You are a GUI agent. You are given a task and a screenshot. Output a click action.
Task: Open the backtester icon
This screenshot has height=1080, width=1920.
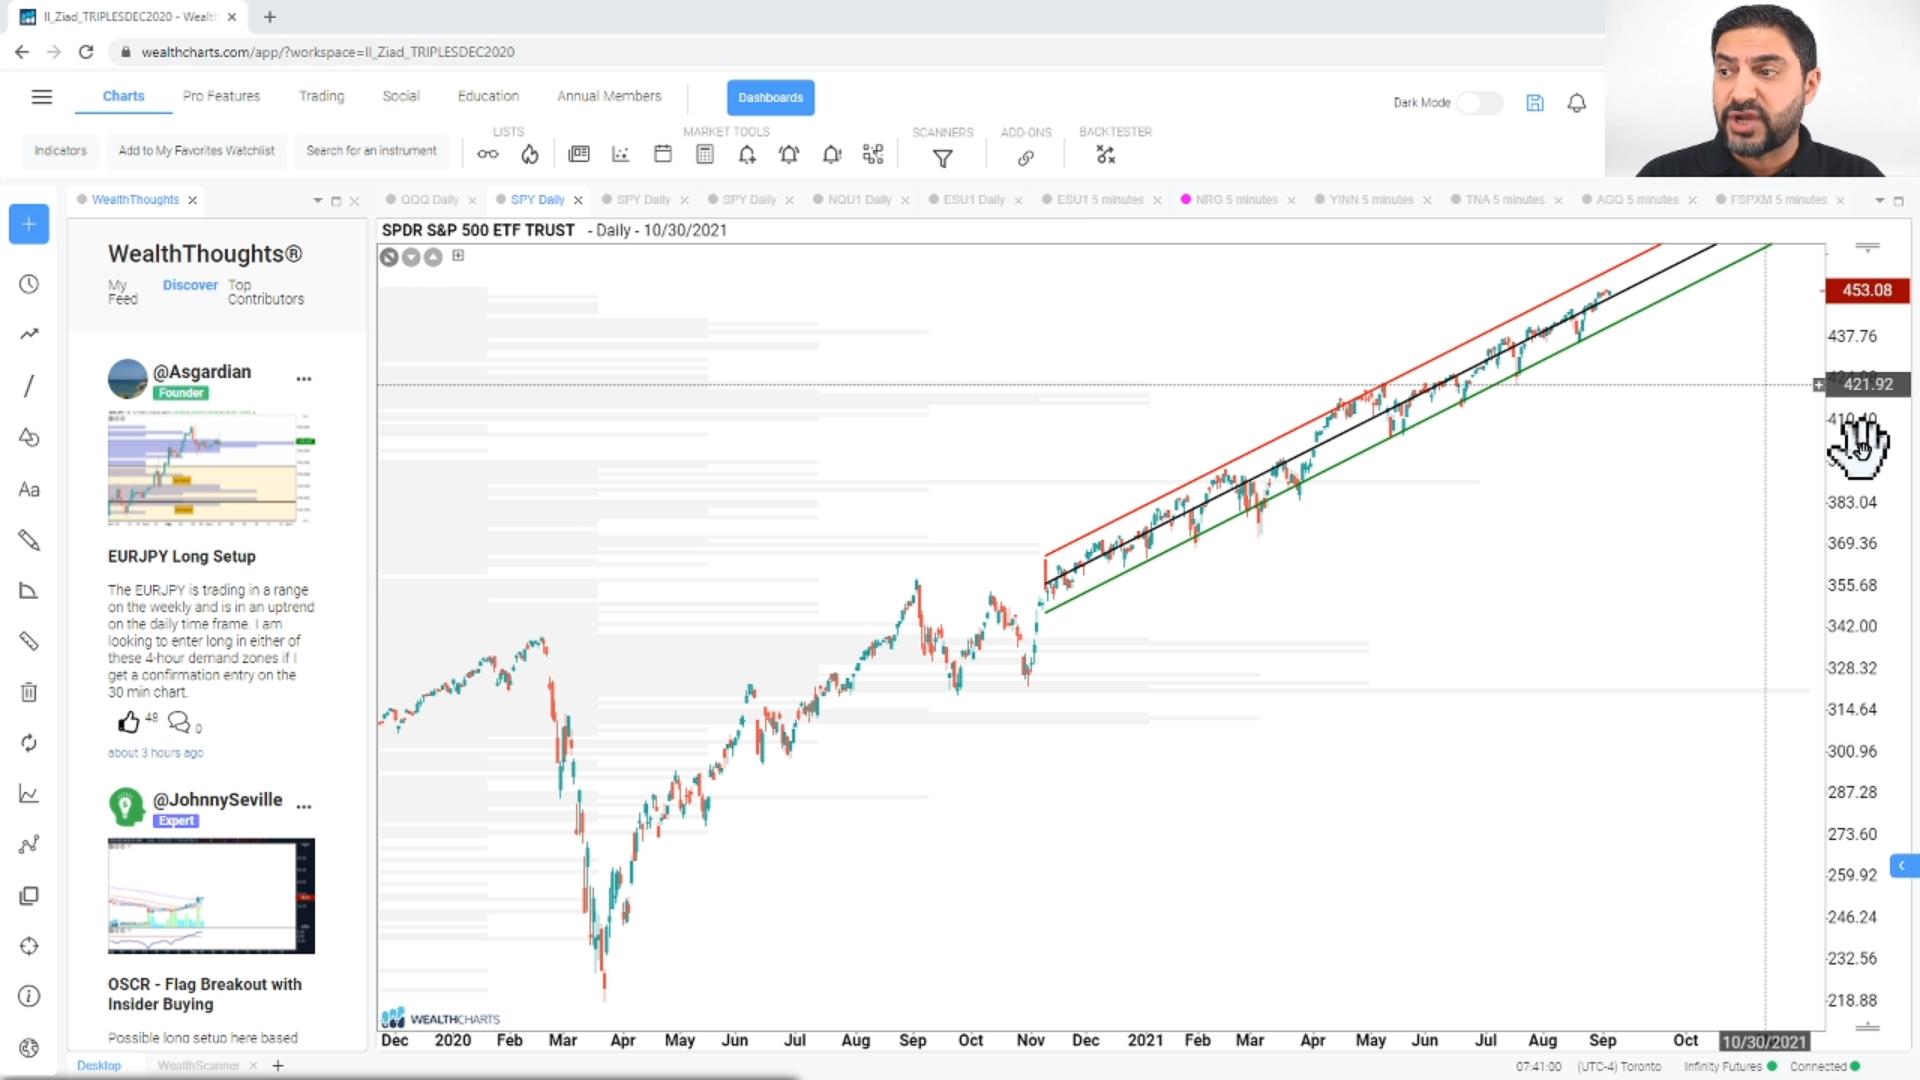[1105, 155]
